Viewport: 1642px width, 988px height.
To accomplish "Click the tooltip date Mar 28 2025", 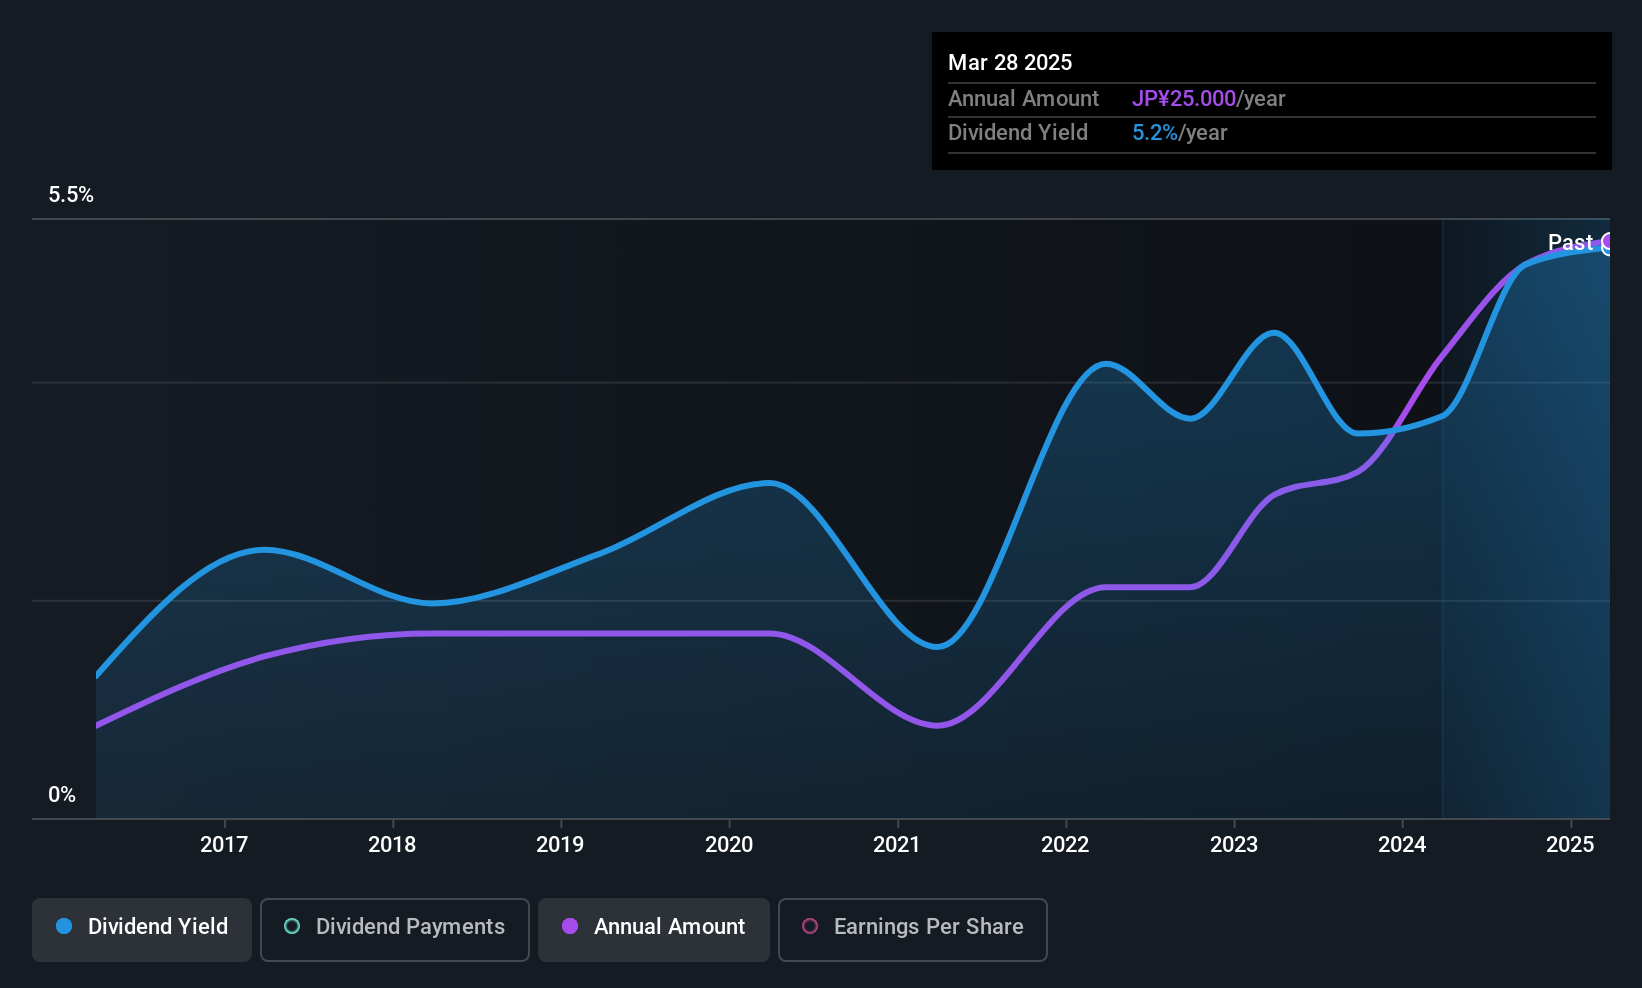I will tap(1010, 63).
